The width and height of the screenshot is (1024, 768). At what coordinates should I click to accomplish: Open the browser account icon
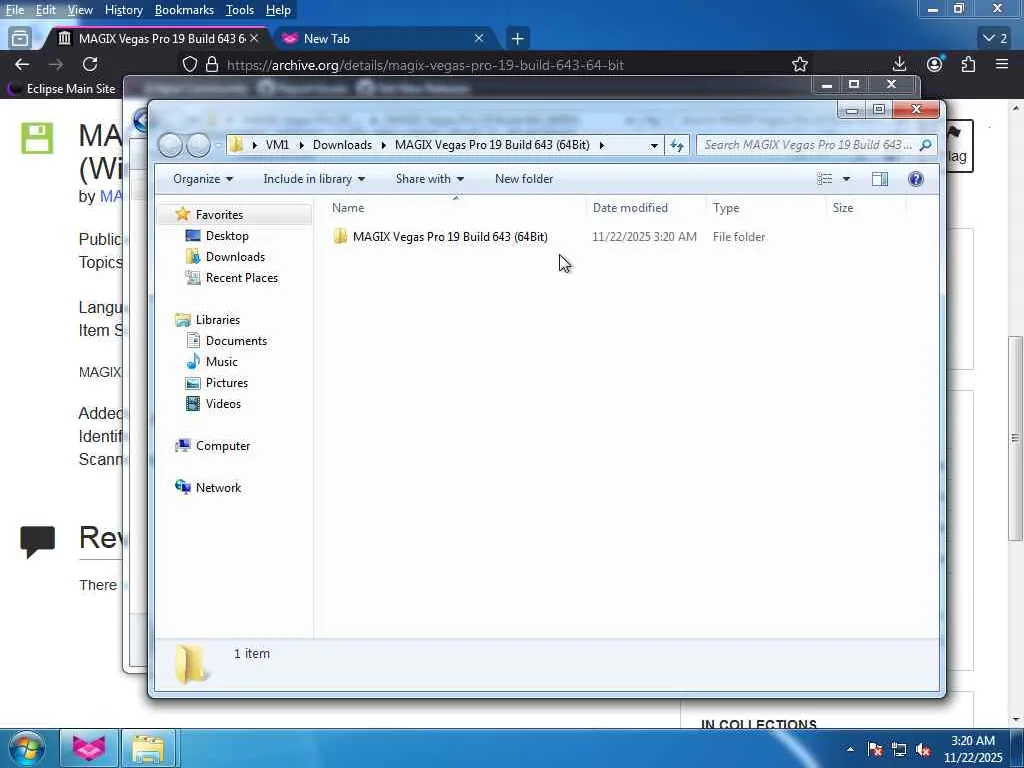click(935, 64)
